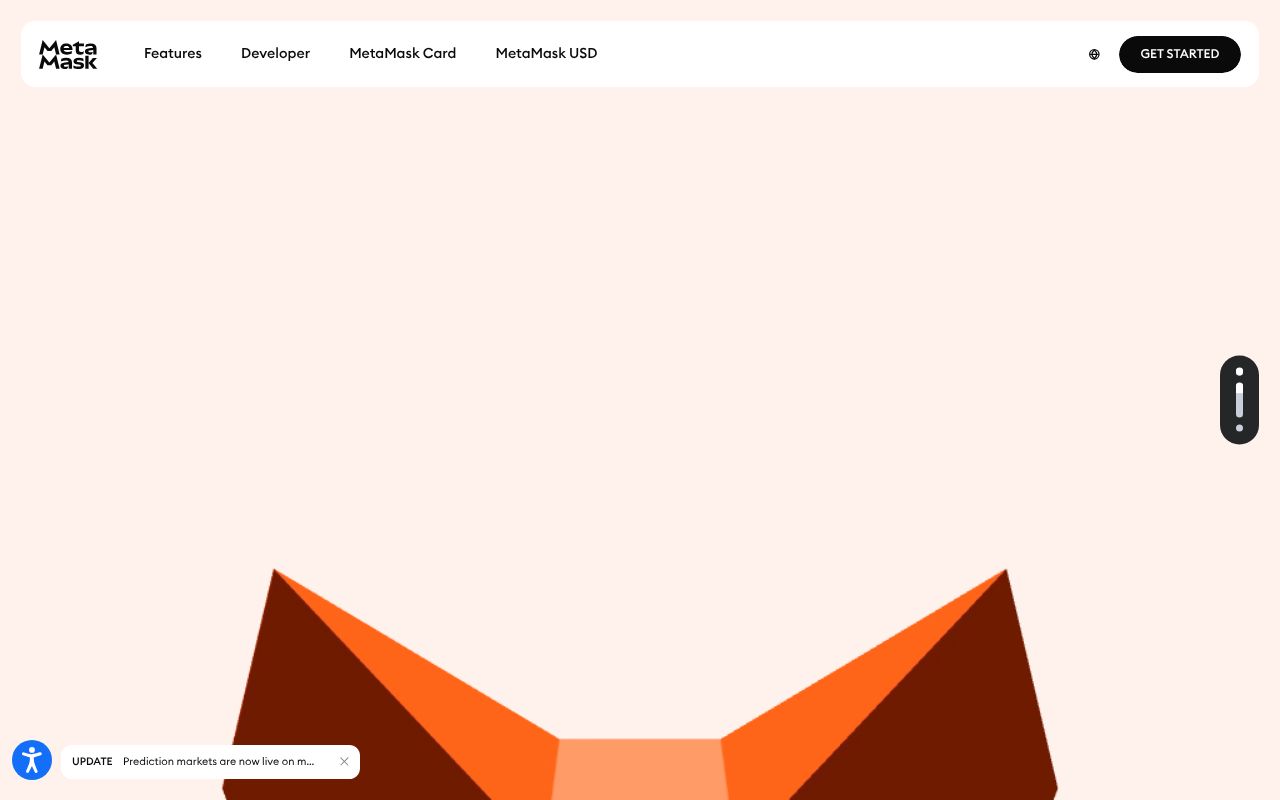Click the bottom dot on the scroll indicator
The image size is (1280, 800).
(1239, 428)
